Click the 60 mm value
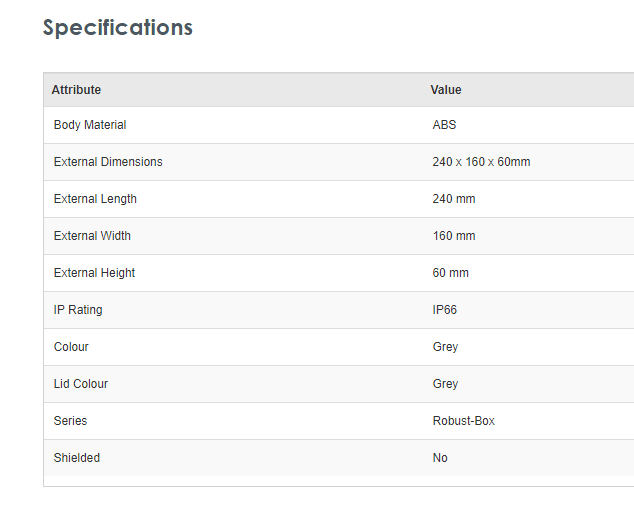This screenshot has height=511, width=634. [x=450, y=273]
